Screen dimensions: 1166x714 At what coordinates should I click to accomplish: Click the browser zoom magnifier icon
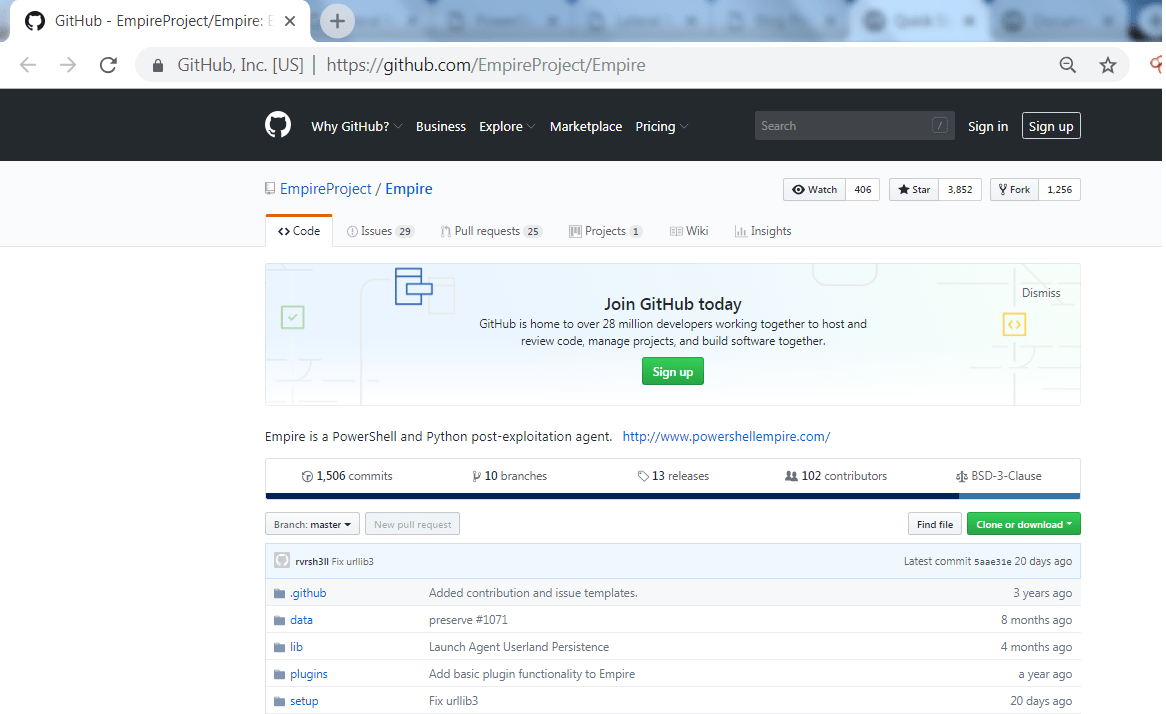click(x=1067, y=65)
